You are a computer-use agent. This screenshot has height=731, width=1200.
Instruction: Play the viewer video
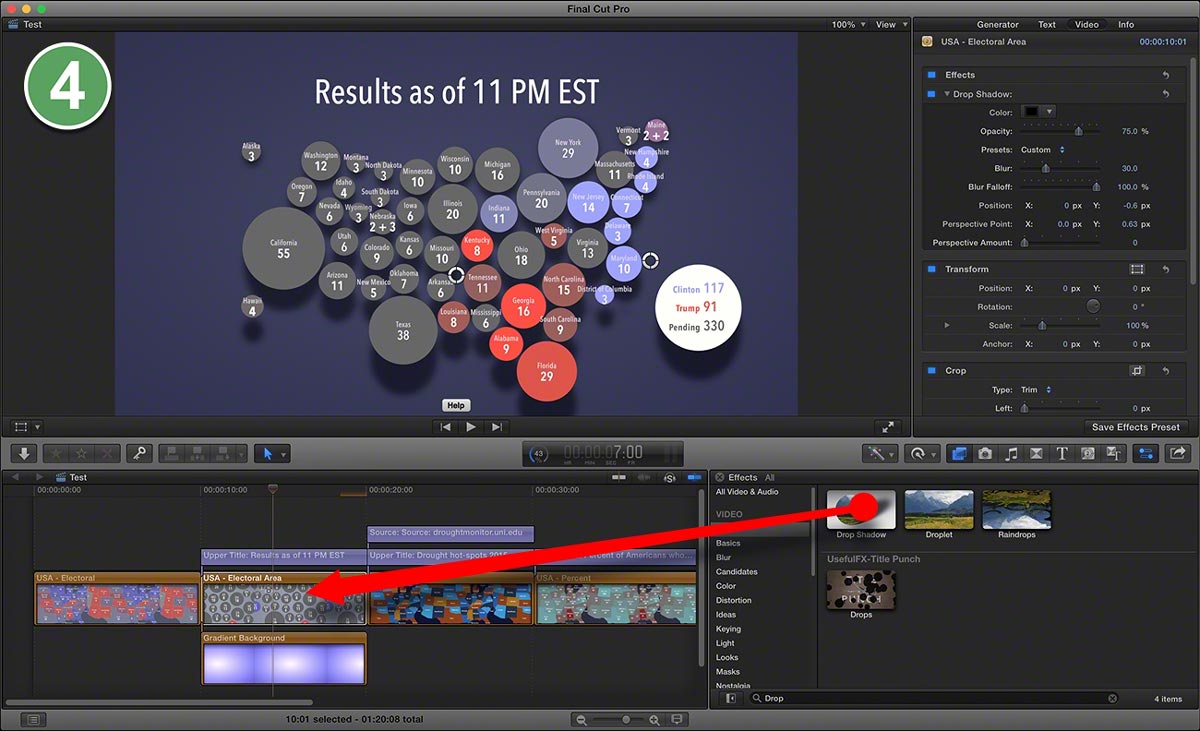pyautogui.click(x=471, y=427)
